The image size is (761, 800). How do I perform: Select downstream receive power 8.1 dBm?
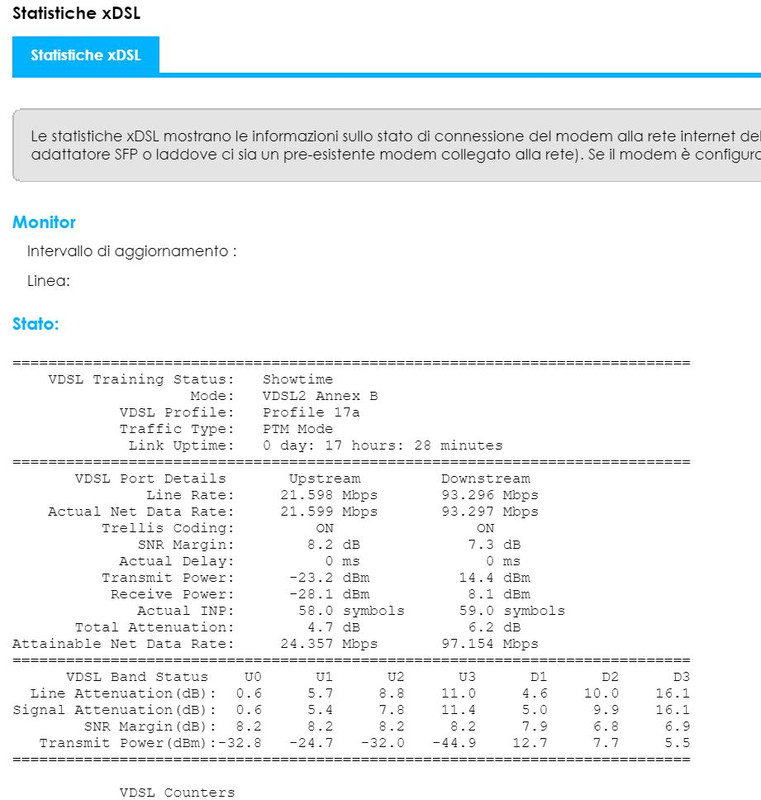tap(499, 594)
